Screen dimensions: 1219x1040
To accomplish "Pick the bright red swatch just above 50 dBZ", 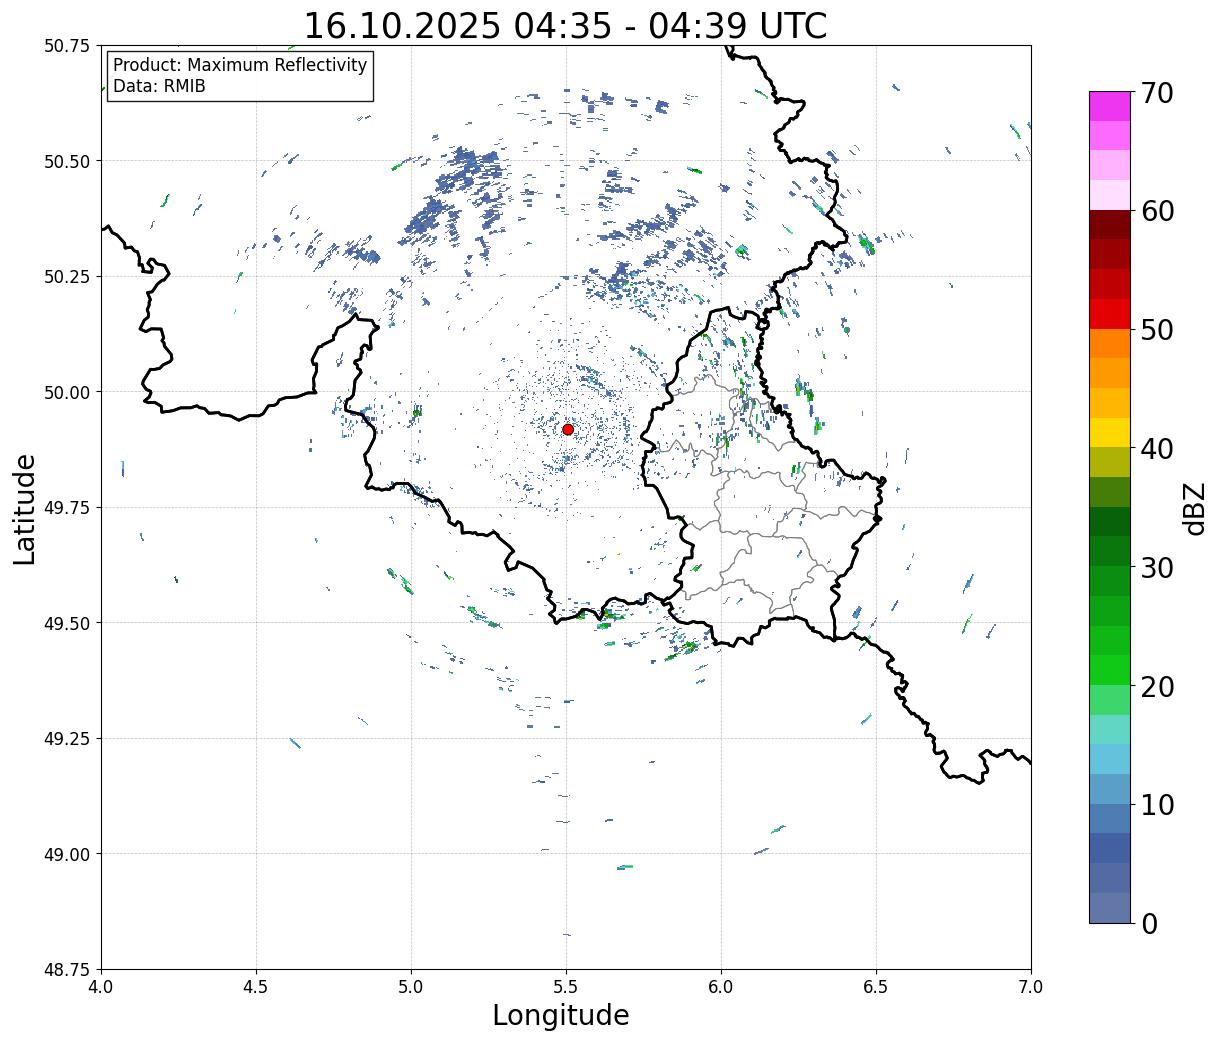I will tap(1110, 314).
